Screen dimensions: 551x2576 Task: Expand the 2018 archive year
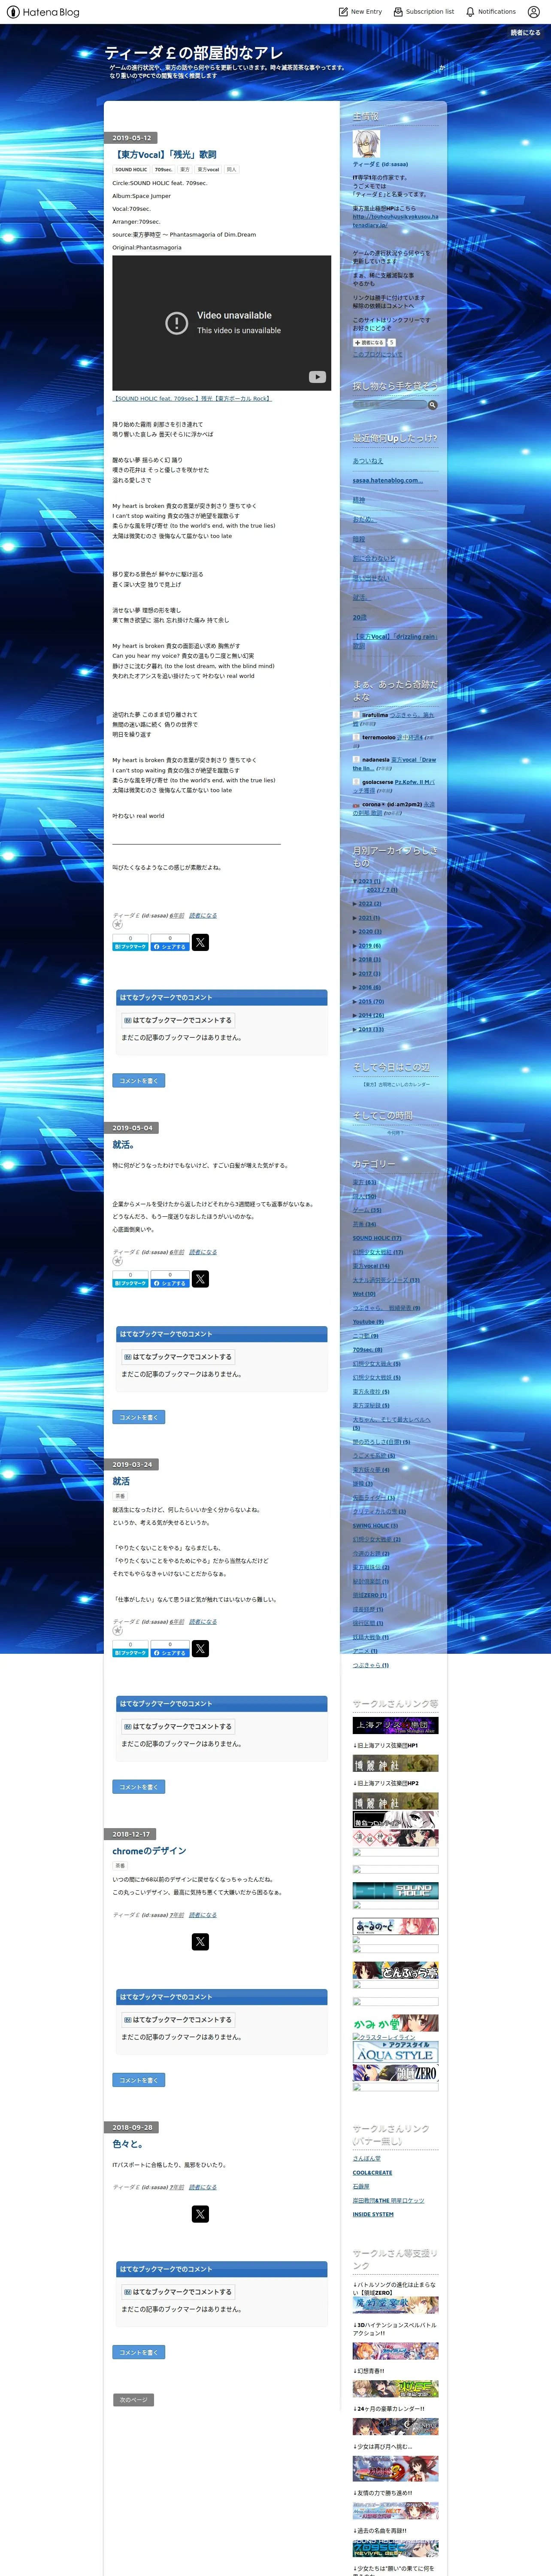[x=355, y=960]
